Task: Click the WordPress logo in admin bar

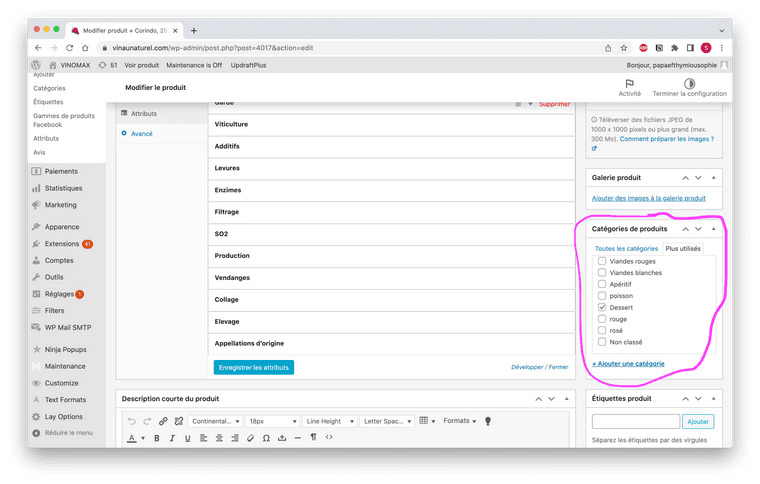Action: 36,65
